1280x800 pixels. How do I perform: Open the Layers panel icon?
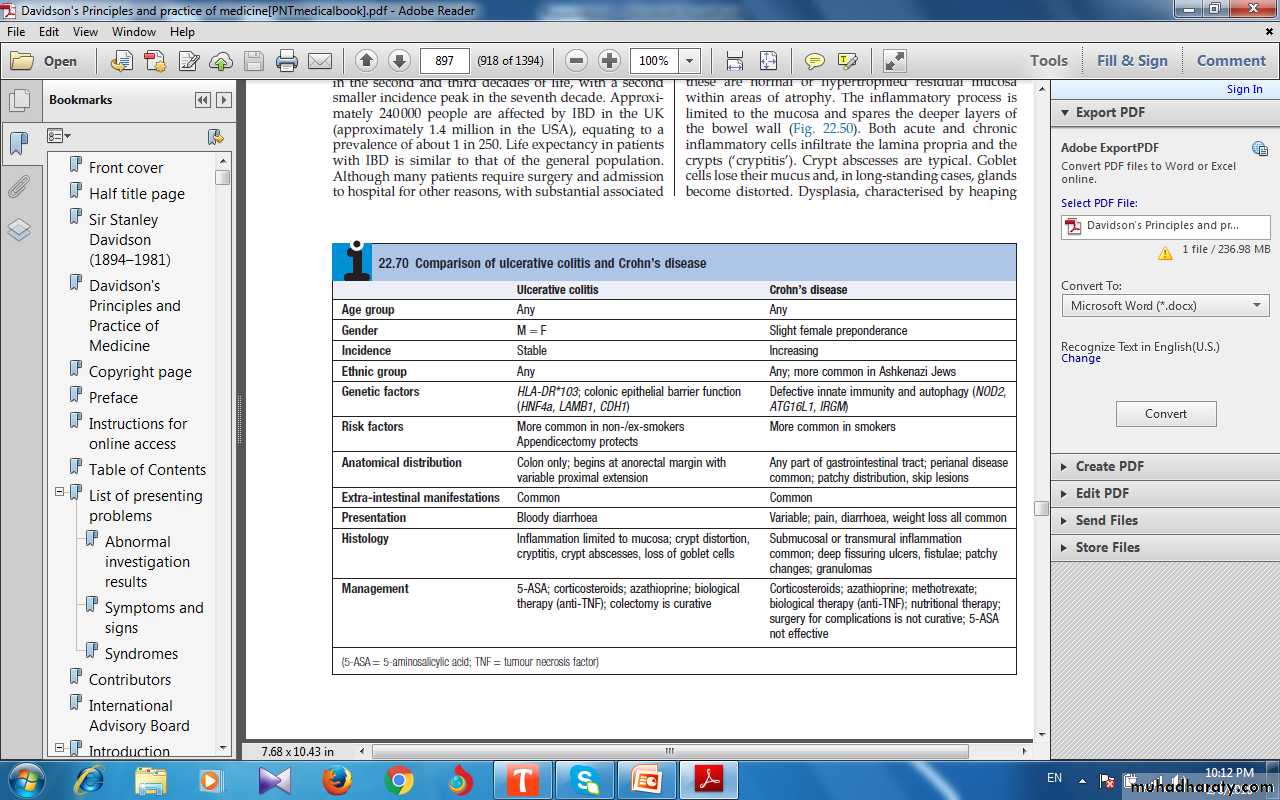pyautogui.click(x=18, y=231)
